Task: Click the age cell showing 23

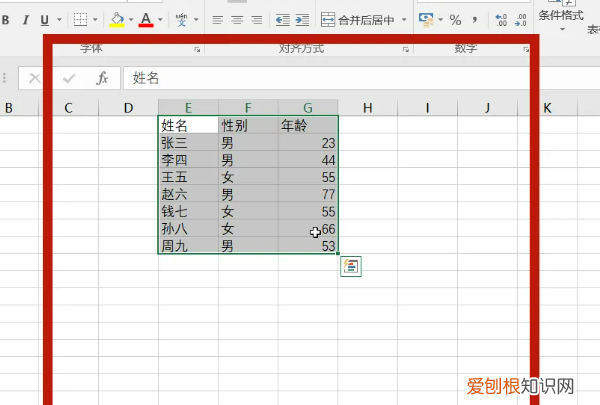Action: [x=308, y=142]
